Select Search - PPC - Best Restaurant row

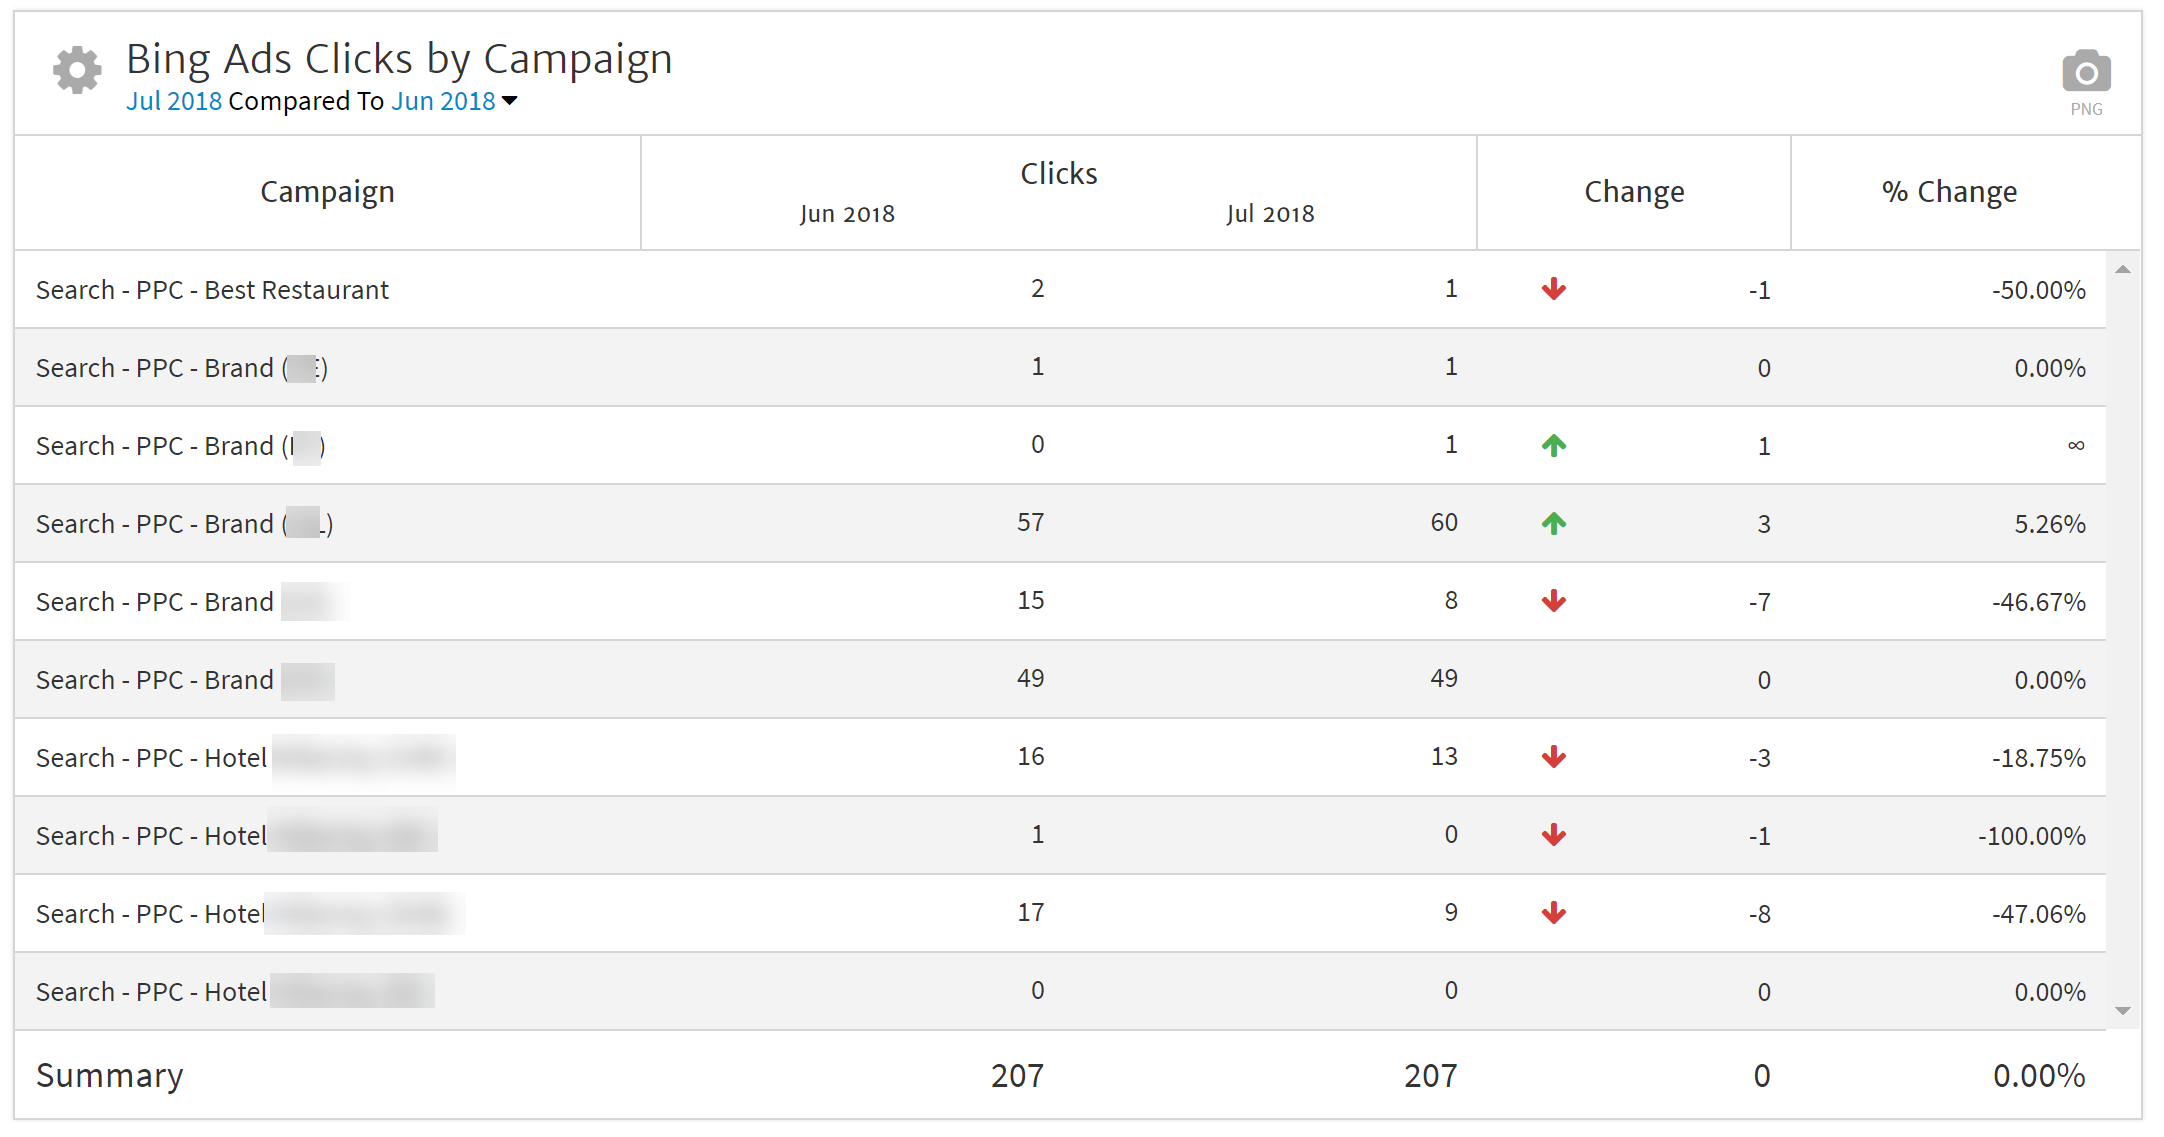coord(212,290)
